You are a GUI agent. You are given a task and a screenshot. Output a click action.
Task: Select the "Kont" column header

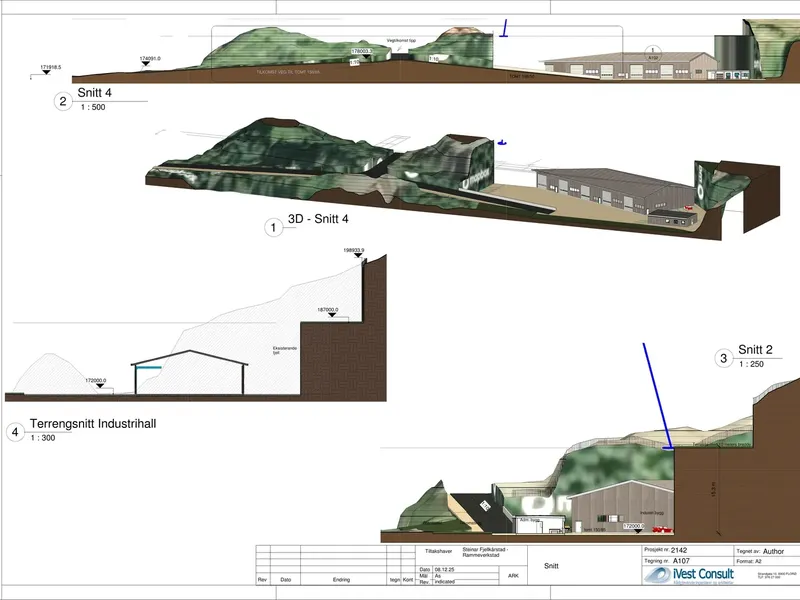click(408, 580)
